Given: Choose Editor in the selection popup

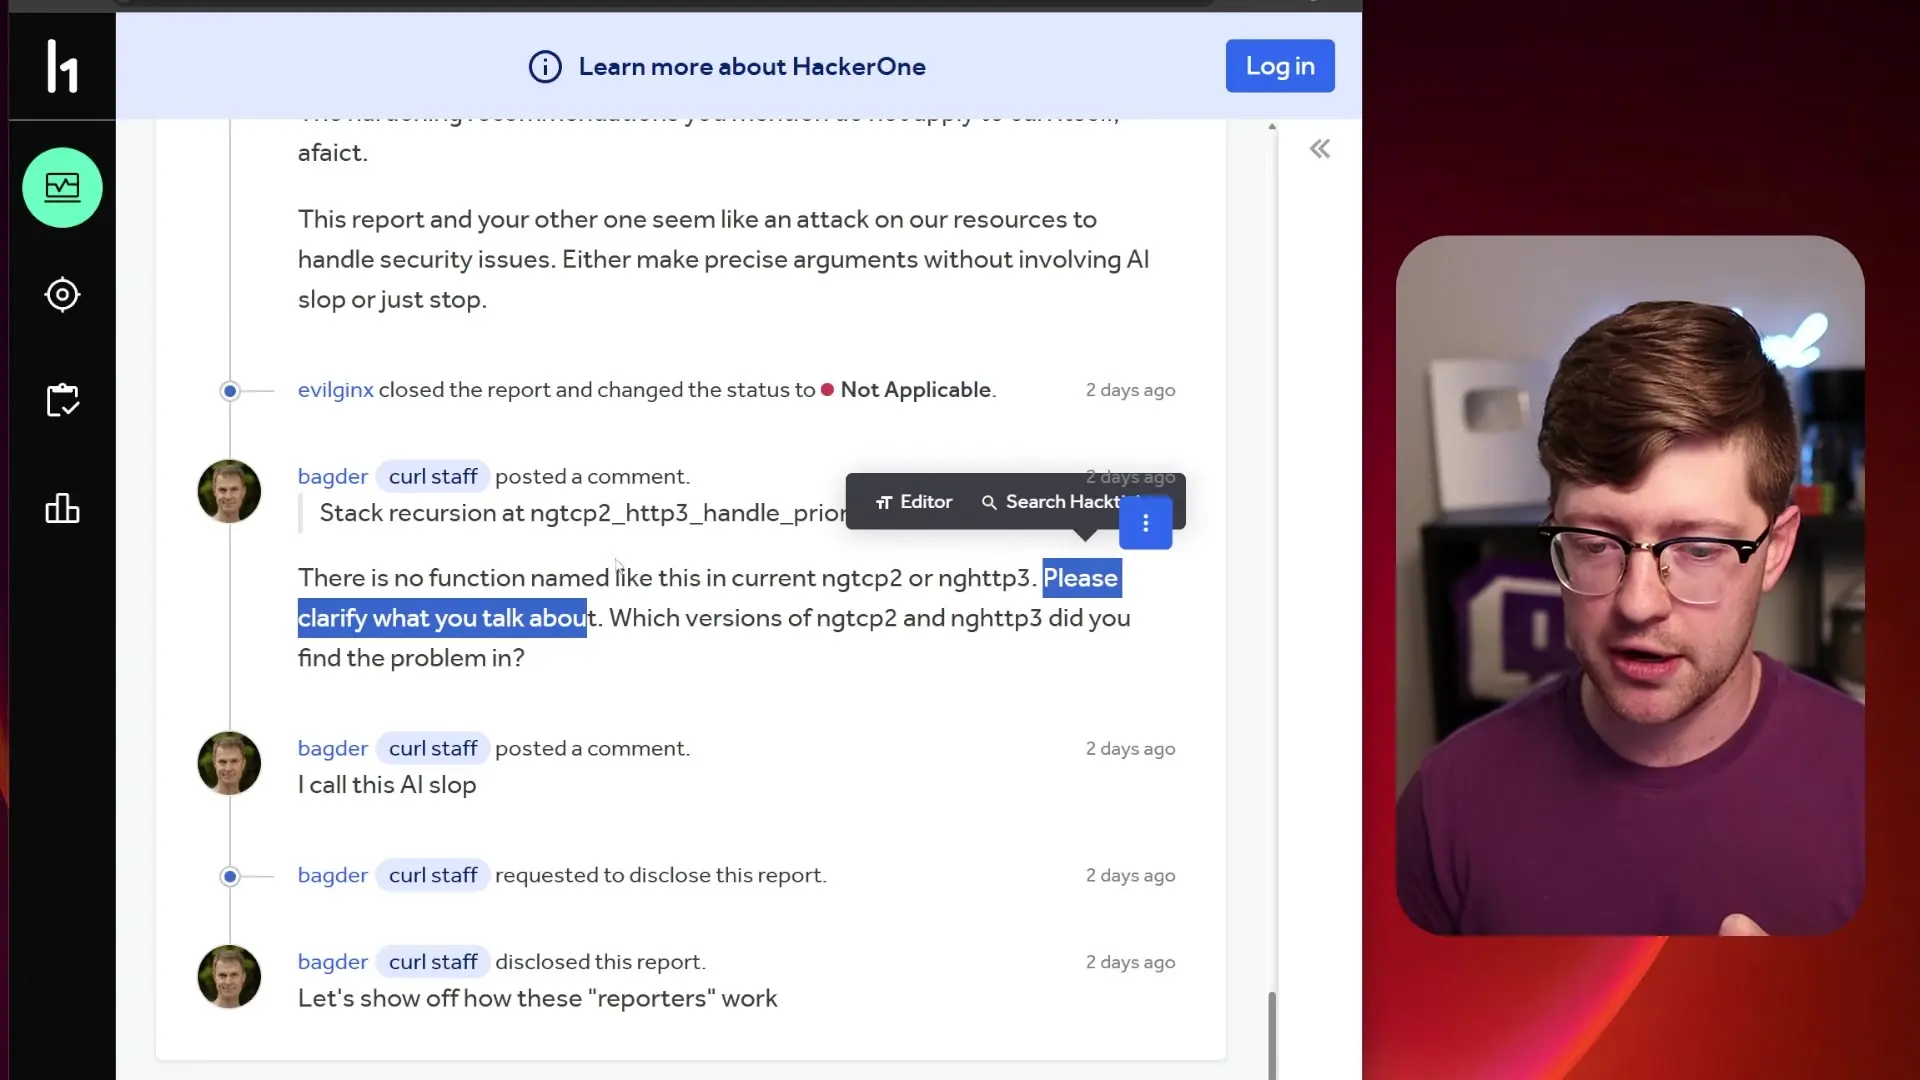Looking at the screenshot, I should pos(914,502).
